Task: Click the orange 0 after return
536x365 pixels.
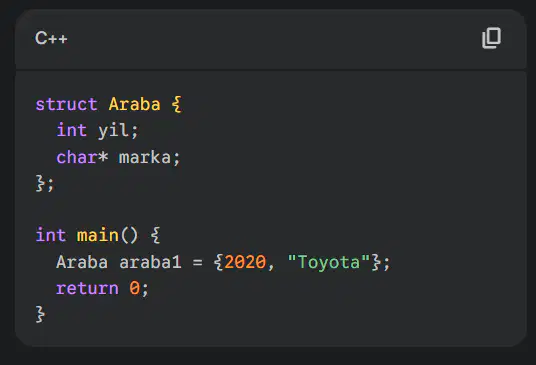Action: [x=134, y=288]
